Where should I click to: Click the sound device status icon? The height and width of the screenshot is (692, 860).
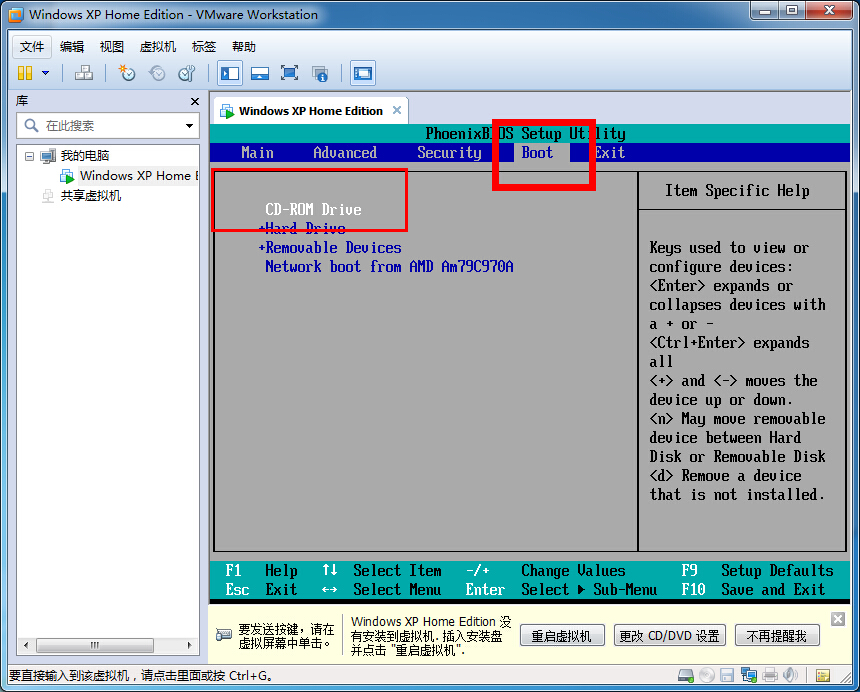(x=789, y=675)
